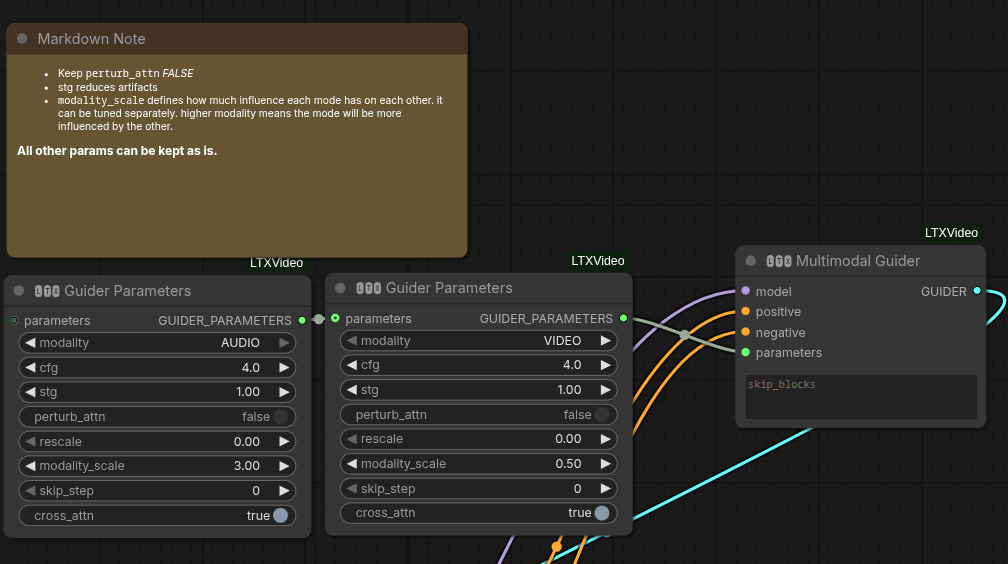1008x564 pixels.
Task: Increase cfg on the AUDIO Guider node
Action: (x=284, y=368)
